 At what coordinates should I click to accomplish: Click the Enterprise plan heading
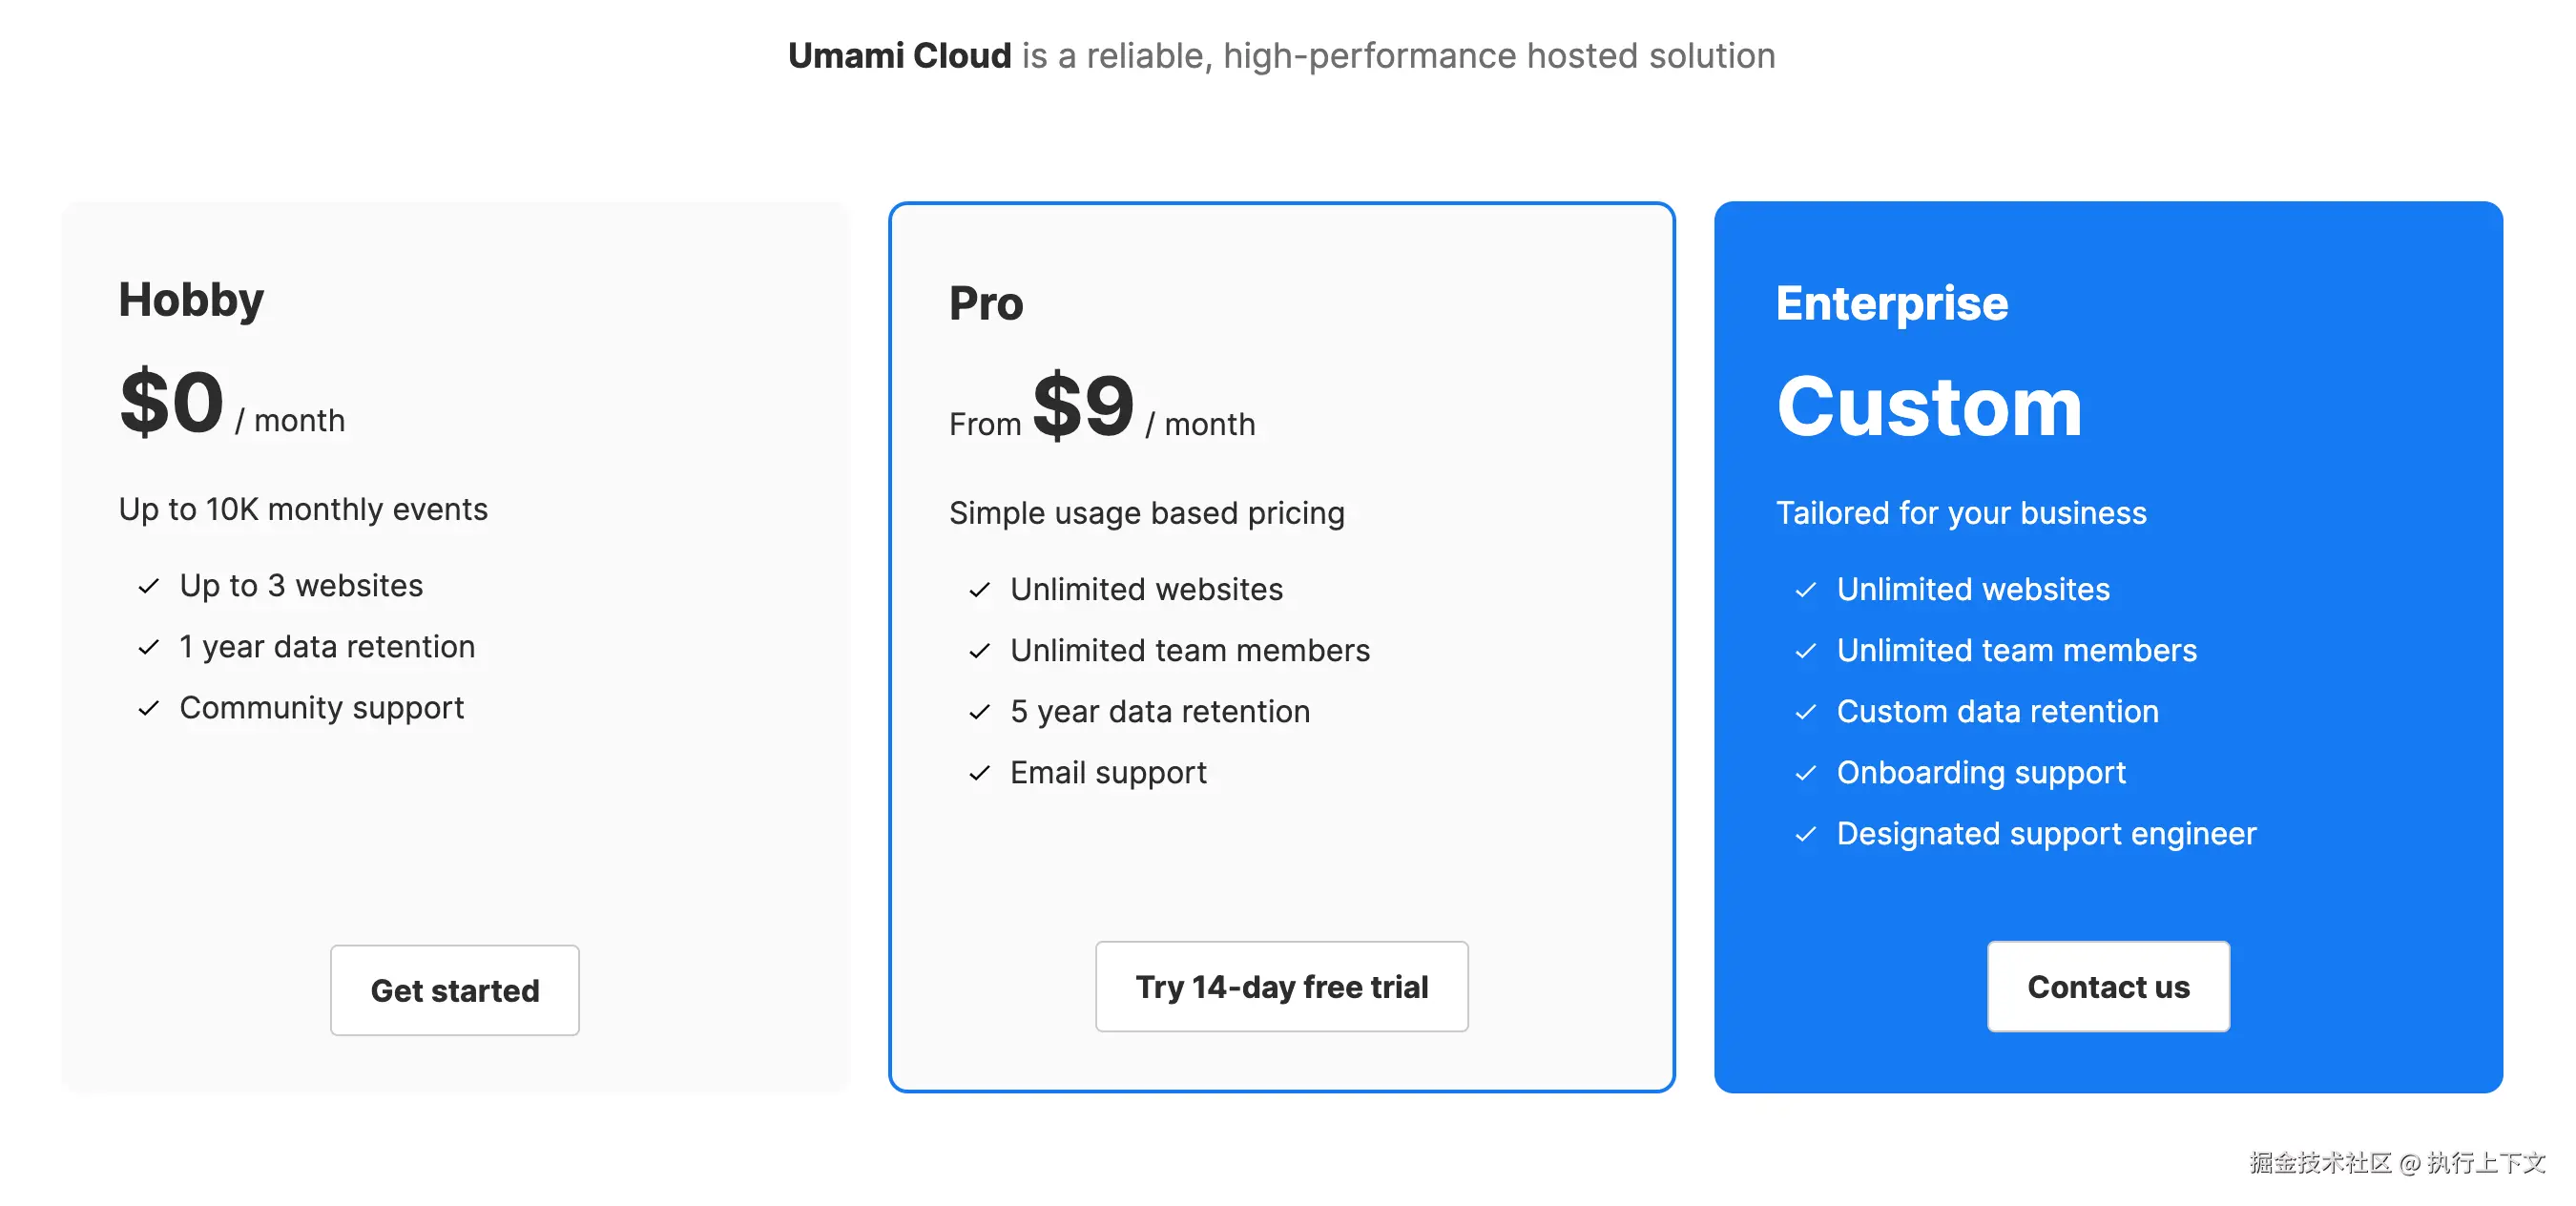(x=1891, y=304)
